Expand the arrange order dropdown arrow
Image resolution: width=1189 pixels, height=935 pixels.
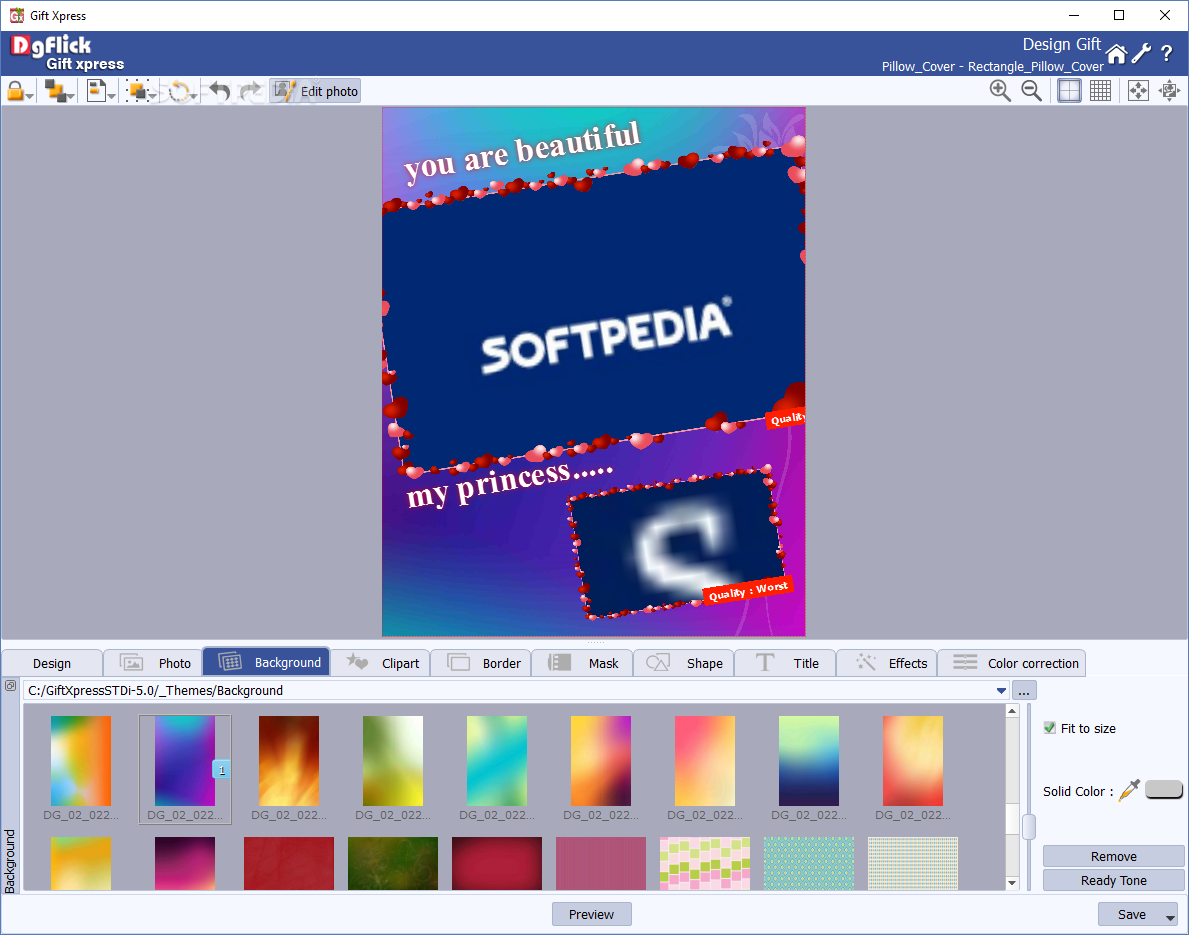pyautogui.click(x=71, y=96)
